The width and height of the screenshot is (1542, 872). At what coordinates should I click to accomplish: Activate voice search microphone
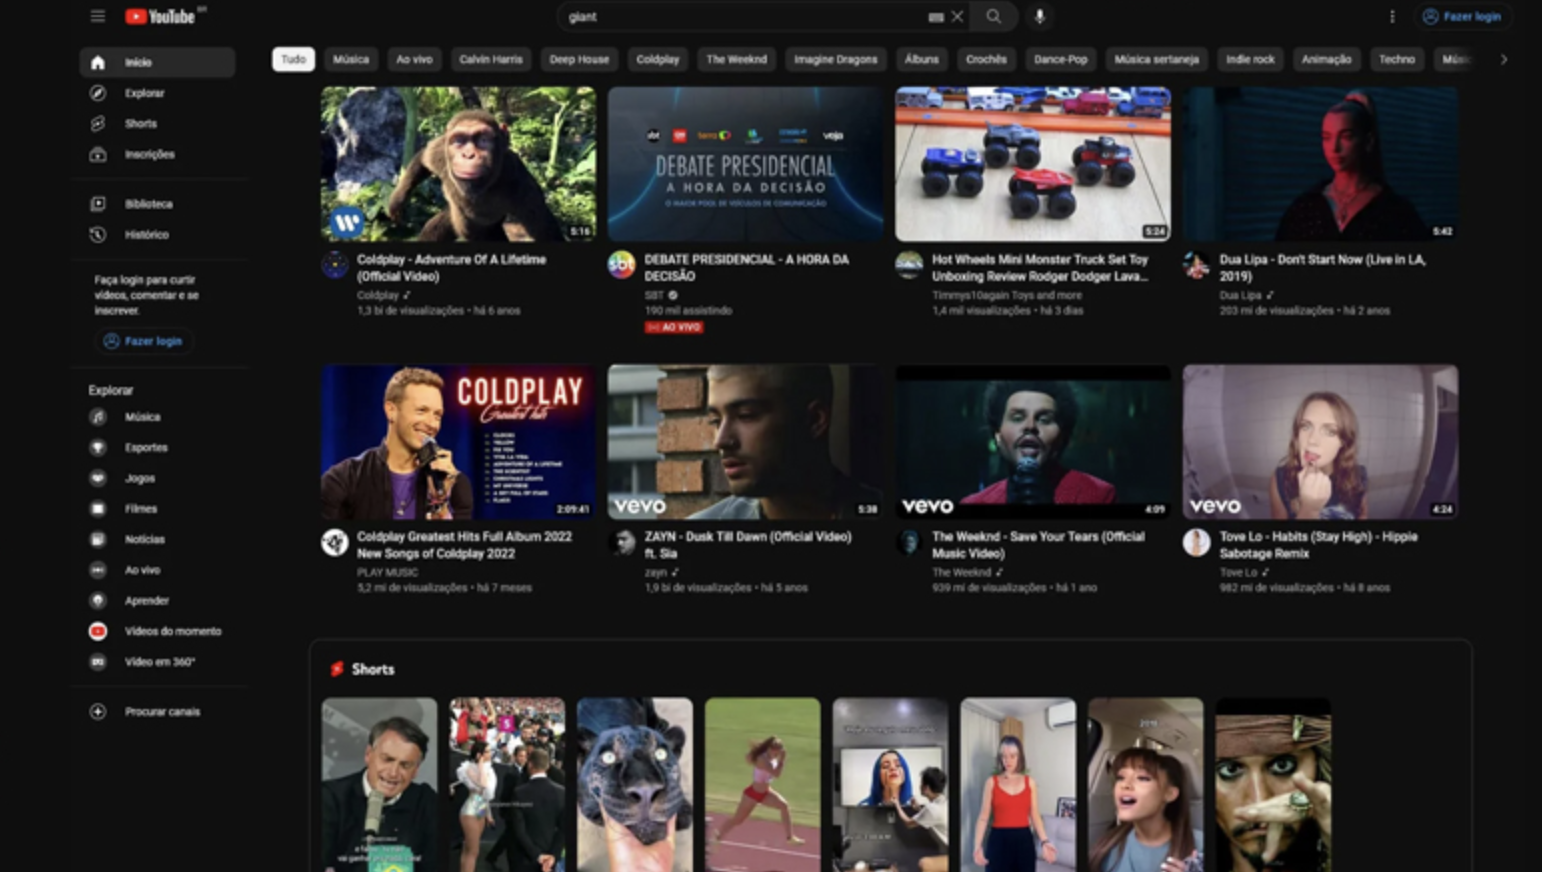pyautogui.click(x=1039, y=16)
